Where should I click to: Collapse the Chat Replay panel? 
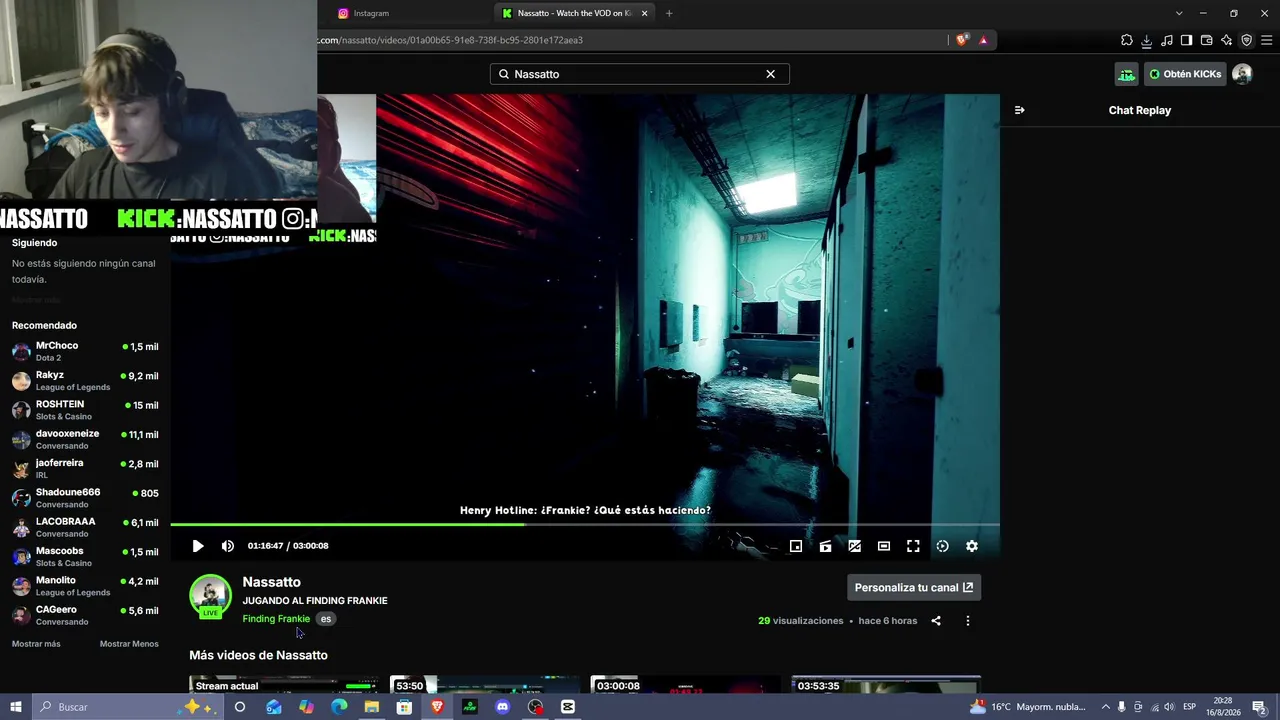point(1019,110)
